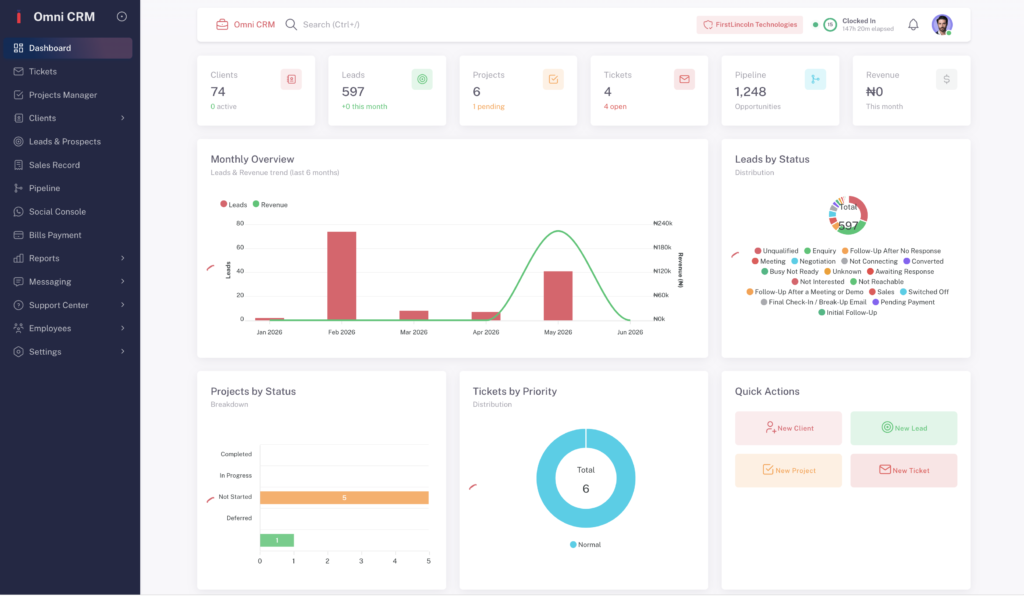The image size is (1024, 597).
Task: Click the Projects checkbox icon card
Action: (553, 80)
